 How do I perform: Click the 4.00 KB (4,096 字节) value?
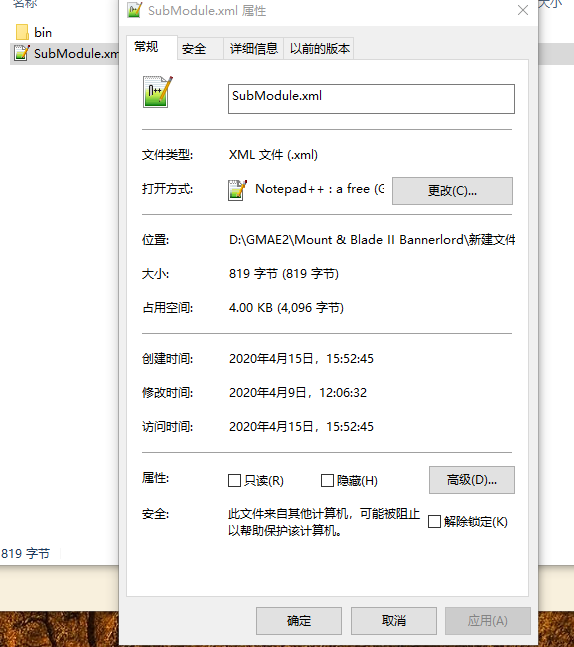pos(286,307)
